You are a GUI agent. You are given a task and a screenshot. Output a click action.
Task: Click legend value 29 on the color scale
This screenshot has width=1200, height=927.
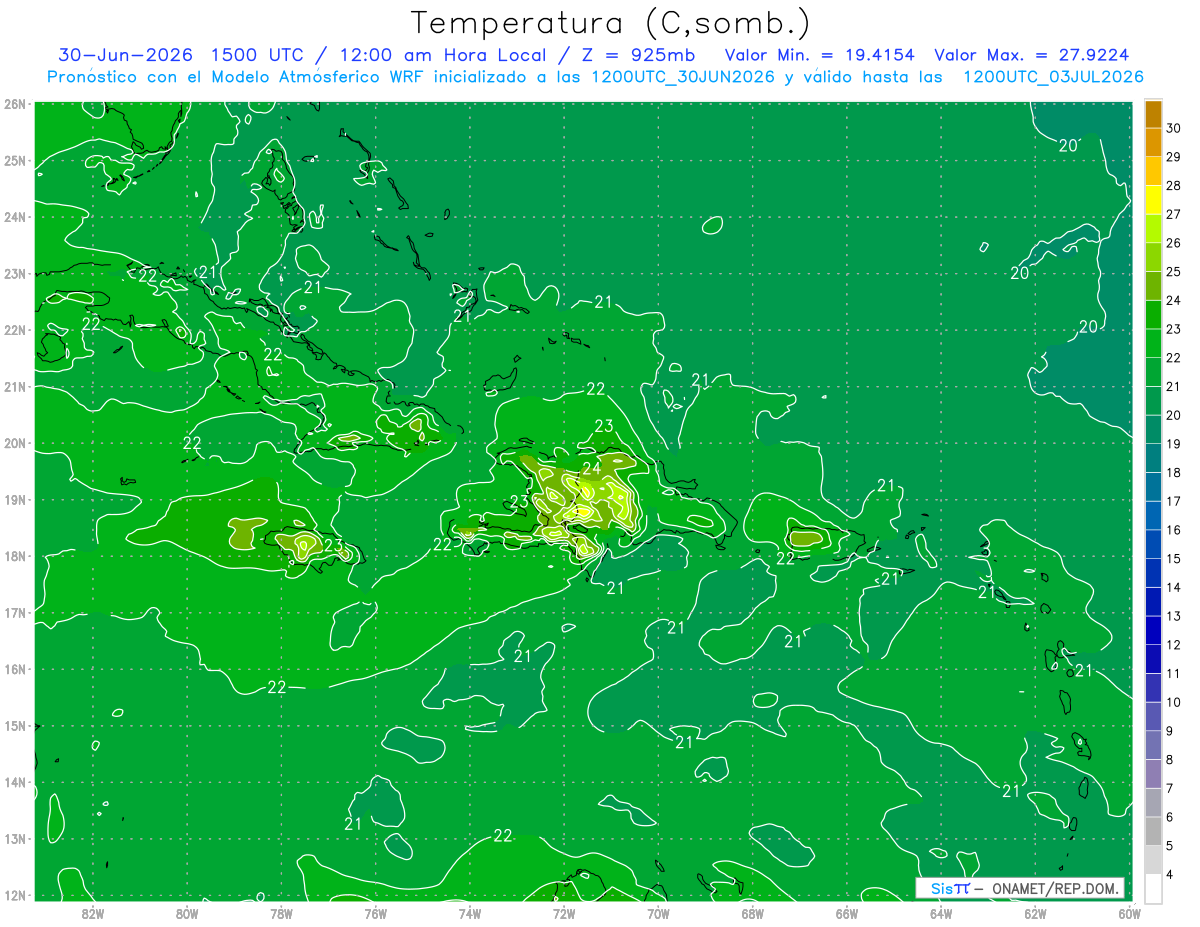point(1173,157)
